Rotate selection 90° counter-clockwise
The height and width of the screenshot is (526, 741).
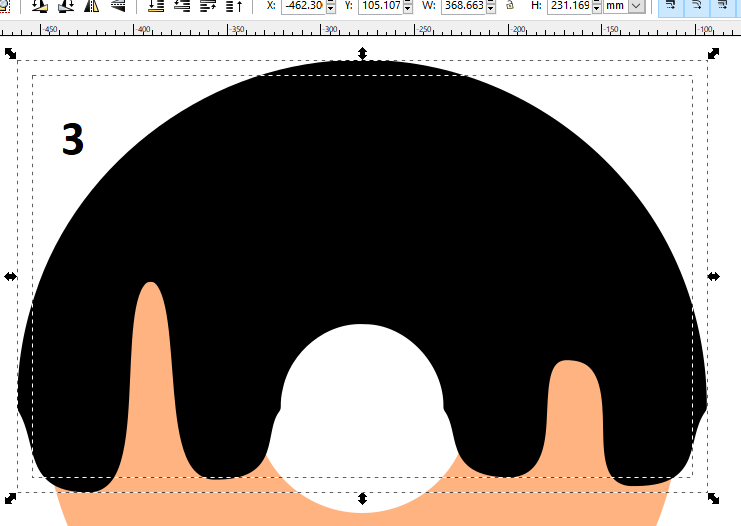pyautogui.click(x=40, y=5)
